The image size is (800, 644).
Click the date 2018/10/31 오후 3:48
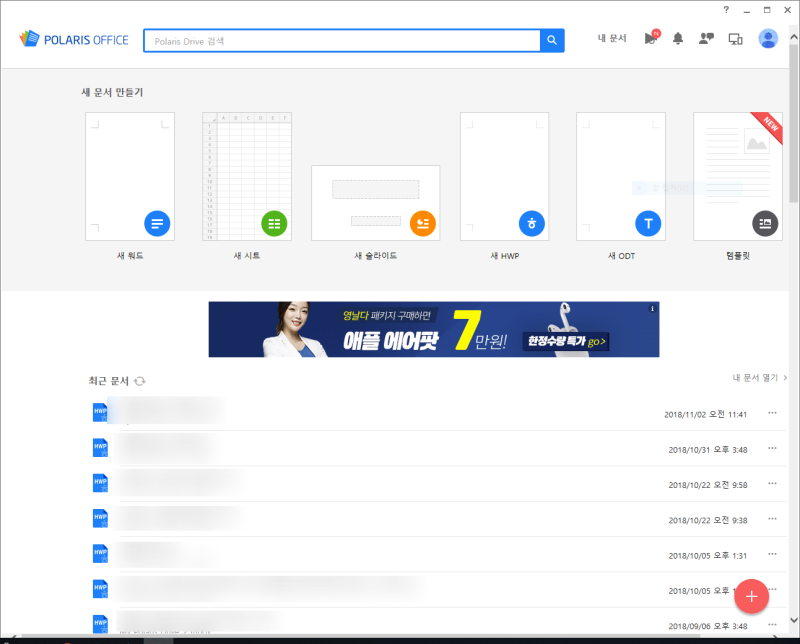(708, 450)
